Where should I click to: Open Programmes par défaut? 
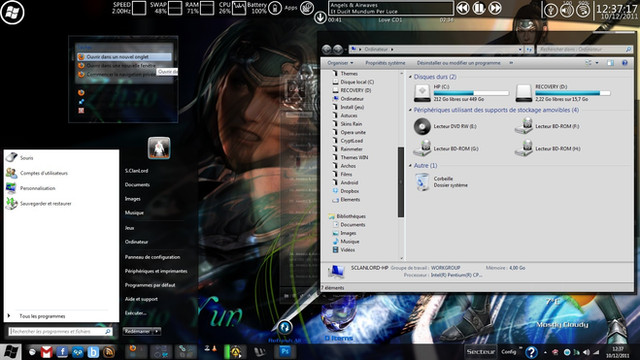coord(150,285)
